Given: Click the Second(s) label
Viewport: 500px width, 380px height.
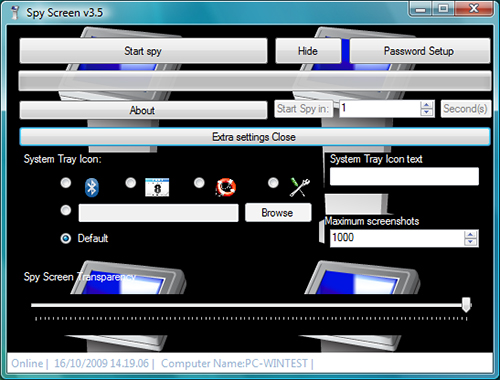Looking at the screenshot, I should [466, 109].
